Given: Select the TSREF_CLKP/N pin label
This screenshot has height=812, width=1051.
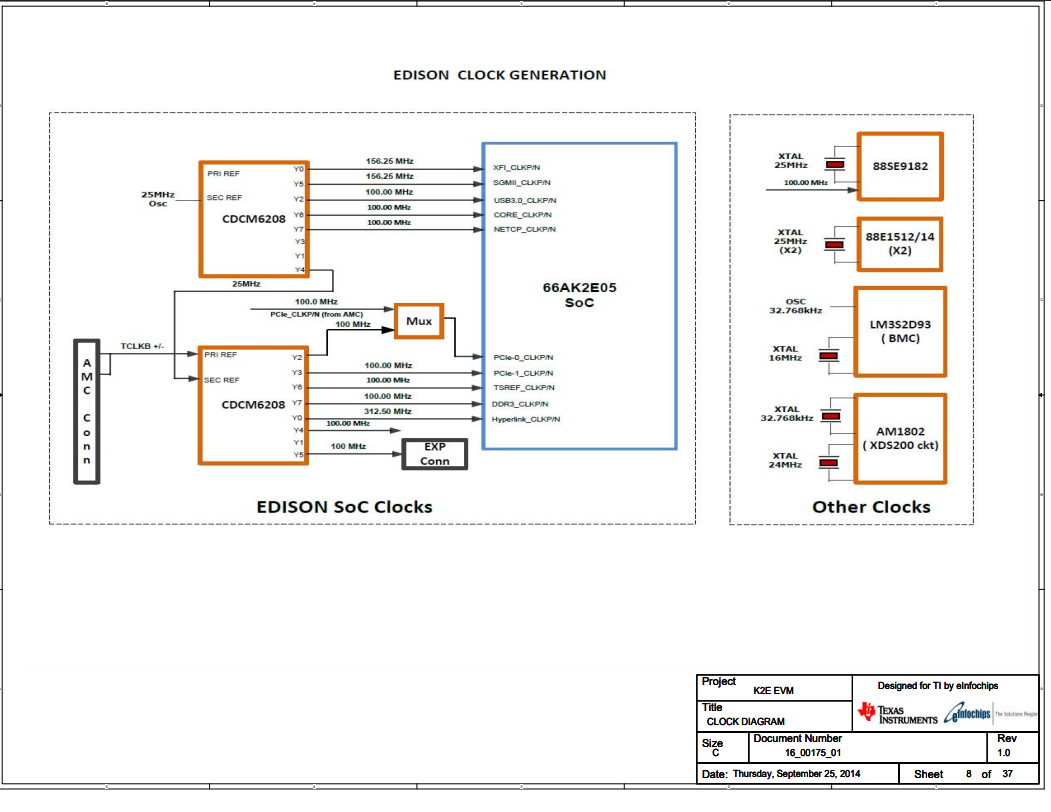Looking at the screenshot, I should click(x=524, y=388).
